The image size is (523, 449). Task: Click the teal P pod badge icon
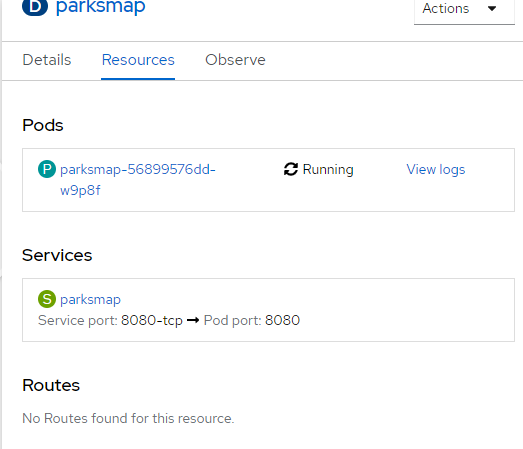point(47,169)
